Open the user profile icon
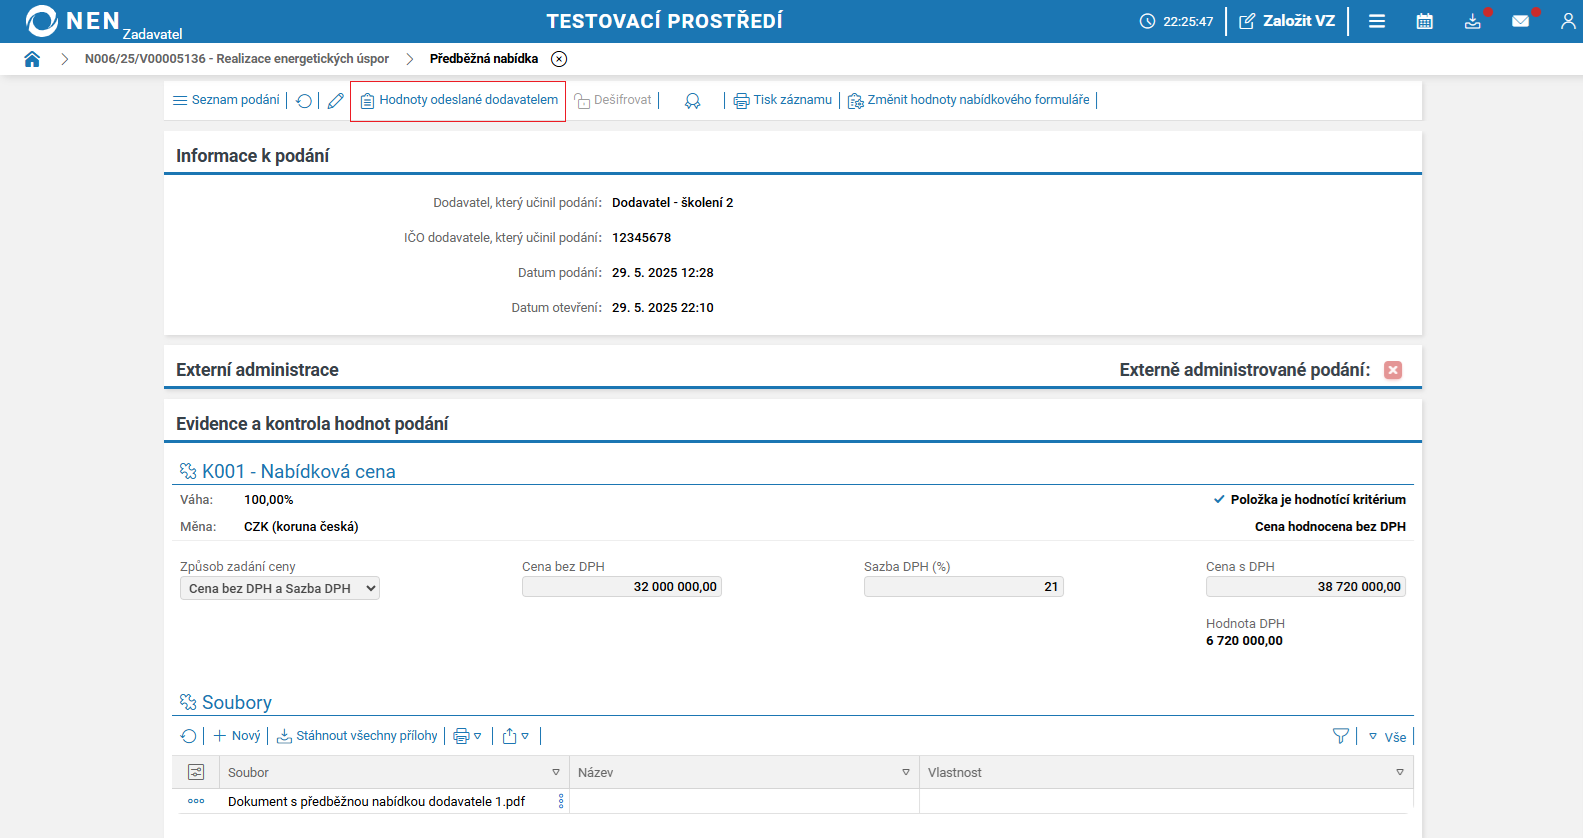The height and width of the screenshot is (838, 1583). [x=1567, y=21]
